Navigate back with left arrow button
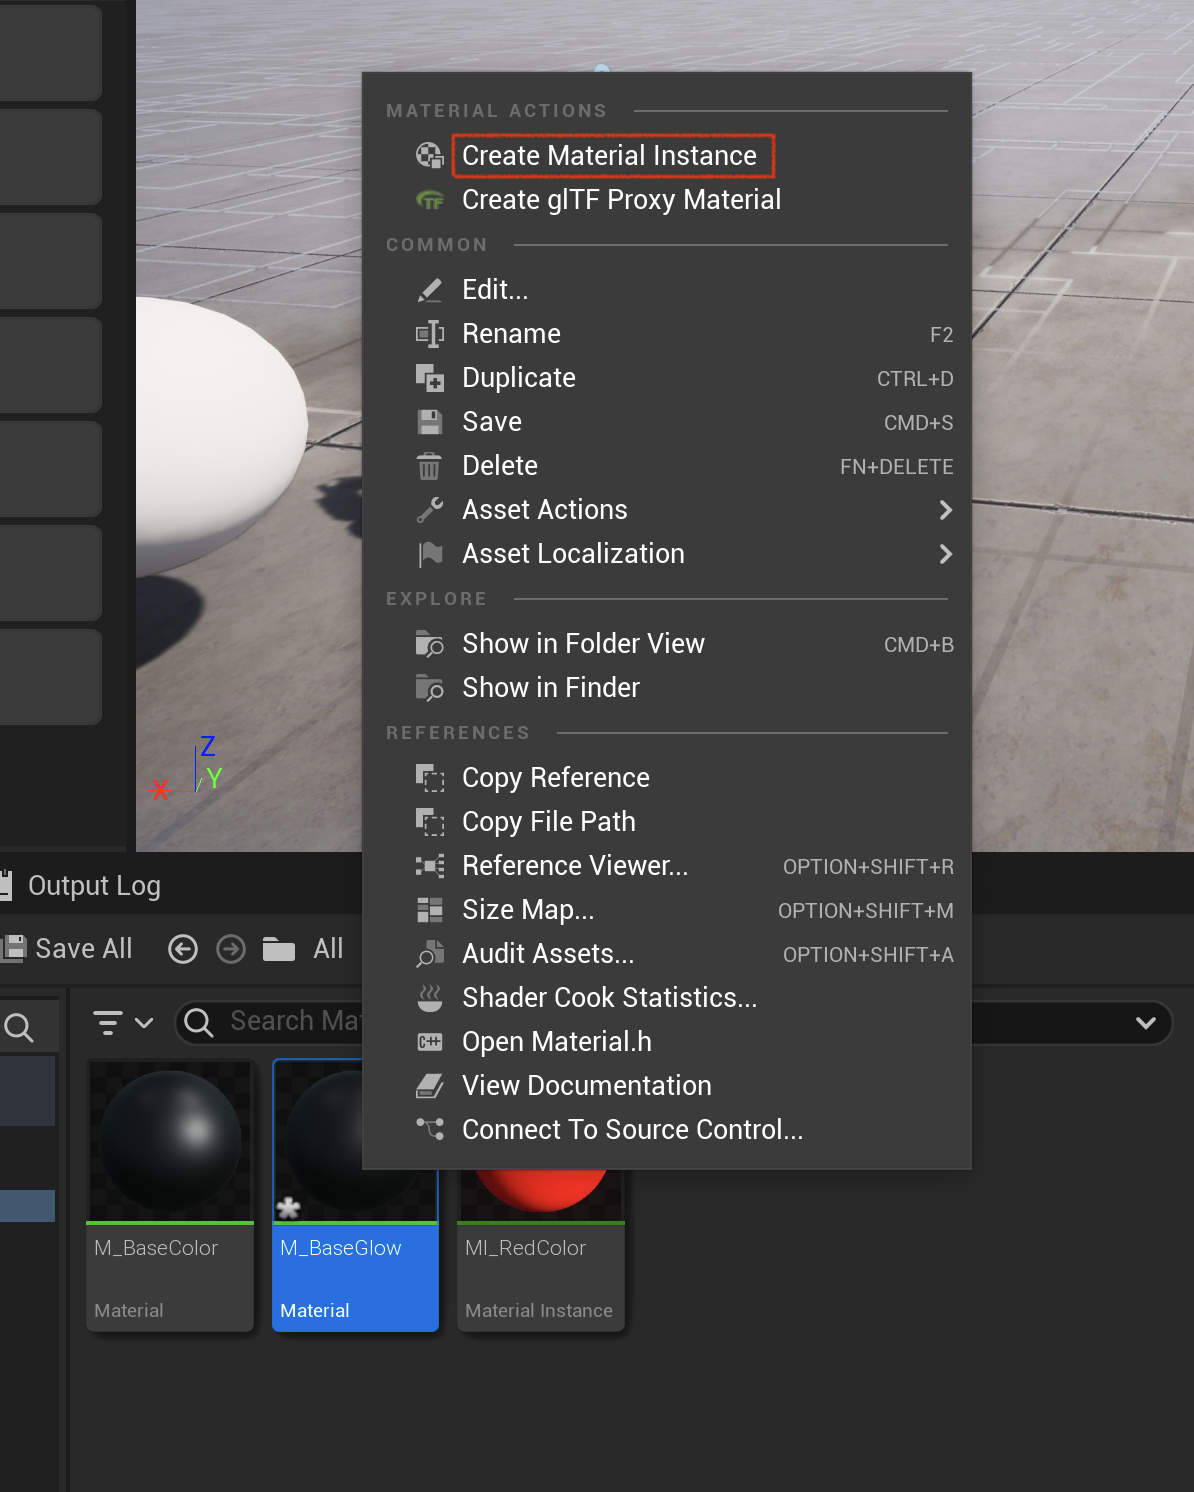The image size is (1194, 1492). [183, 949]
